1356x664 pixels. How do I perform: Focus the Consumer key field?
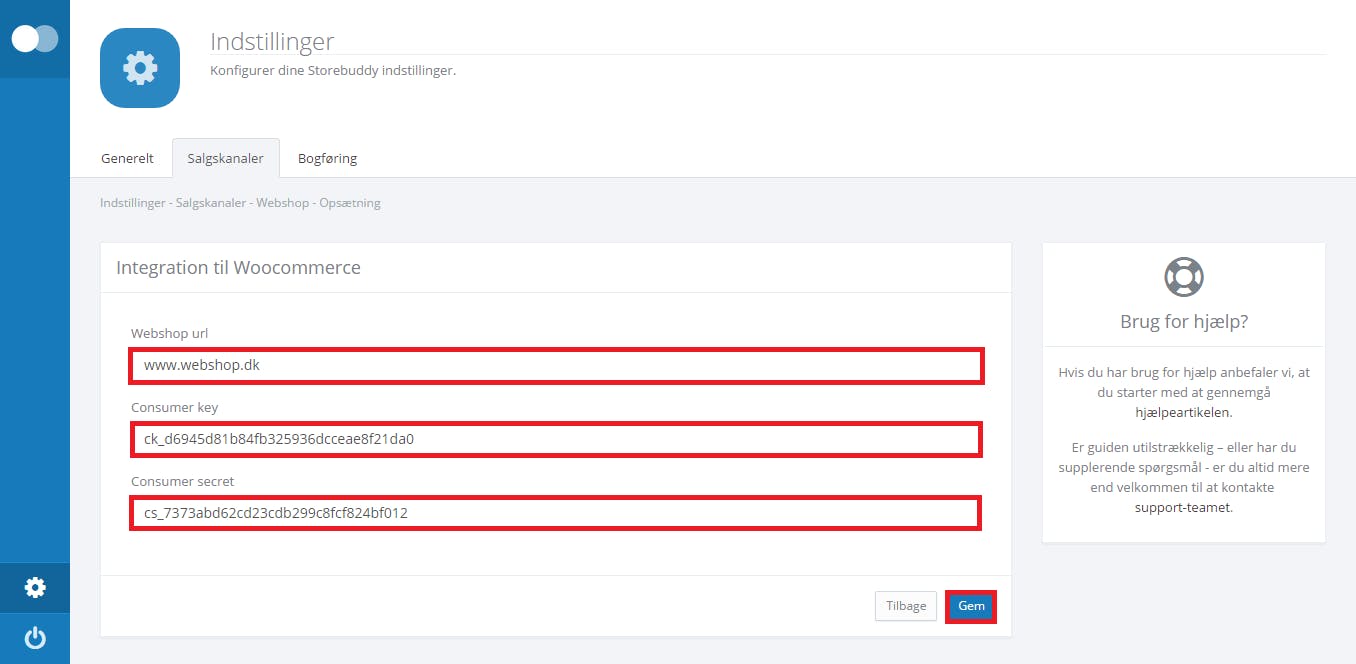tap(556, 439)
